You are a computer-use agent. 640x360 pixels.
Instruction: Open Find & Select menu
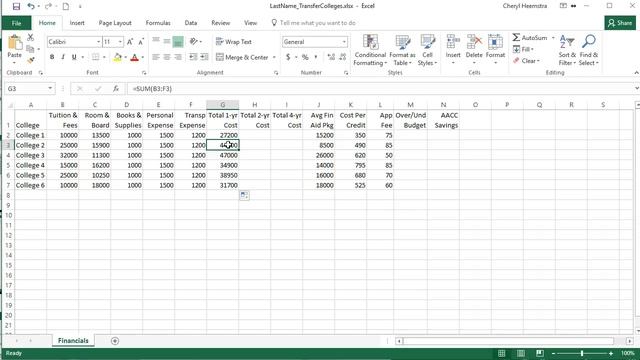588,50
